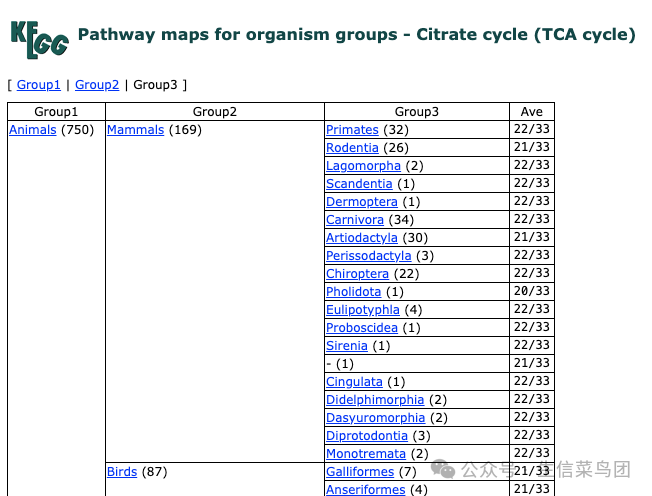Open the Scandentia pathway map link
Screen dimensions: 652x496
359,183
